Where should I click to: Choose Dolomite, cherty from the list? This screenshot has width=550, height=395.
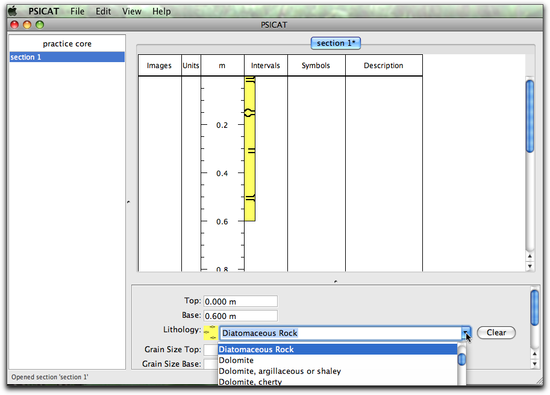click(x=337, y=382)
